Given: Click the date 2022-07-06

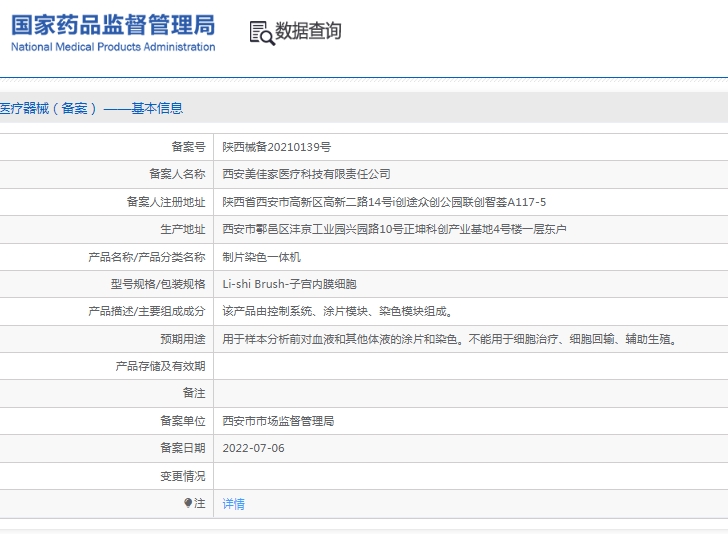Looking at the screenshot, I should coord(254,448).
